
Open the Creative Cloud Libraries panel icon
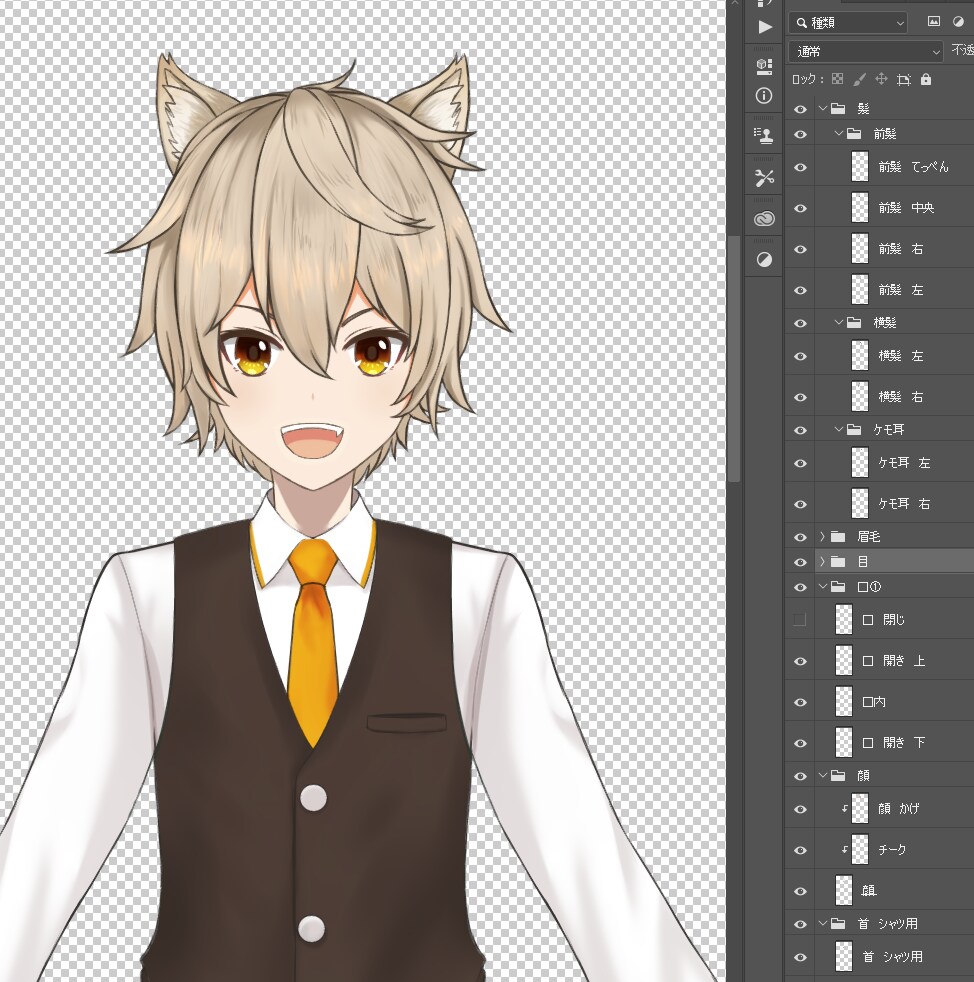pyautogui.click(x=764, y=219)
